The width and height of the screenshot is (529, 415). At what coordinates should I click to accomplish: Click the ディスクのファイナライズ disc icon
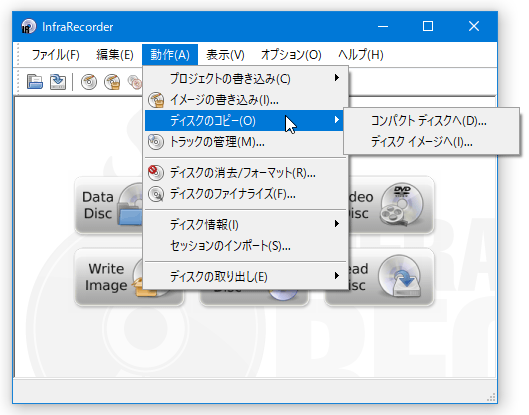(x=156, y=194)
